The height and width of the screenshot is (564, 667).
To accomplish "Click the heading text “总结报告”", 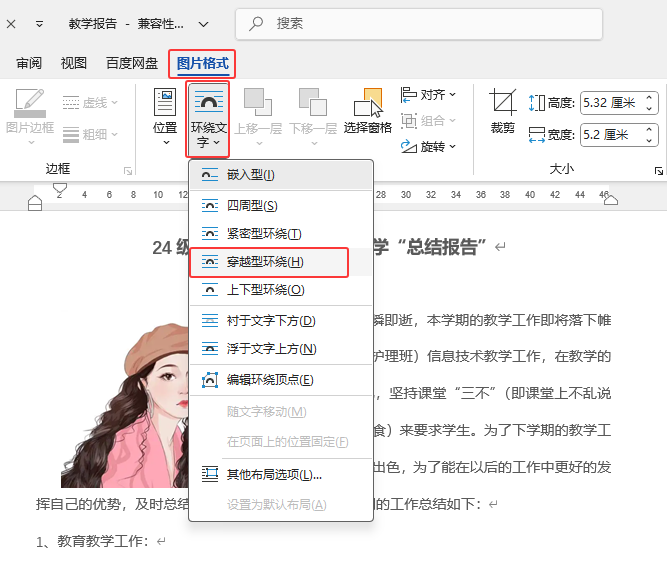I will pos(441,247).
